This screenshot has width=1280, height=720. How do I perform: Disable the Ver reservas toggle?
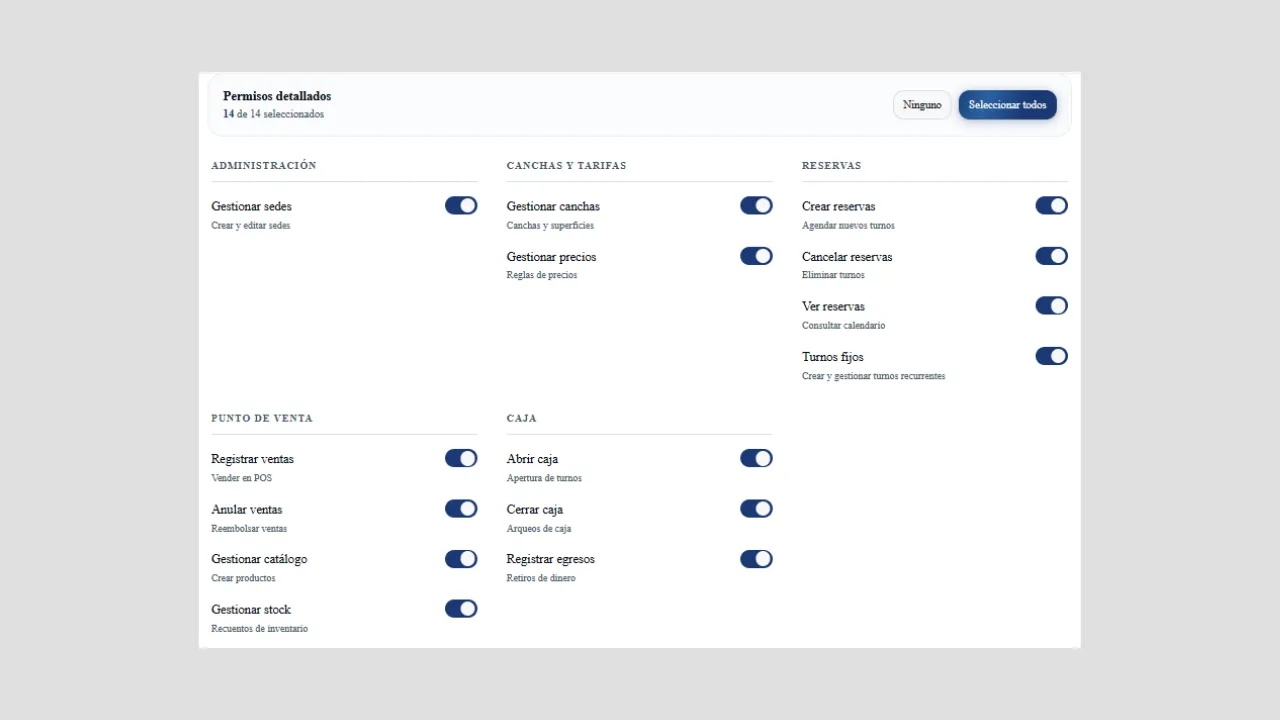[x=1051, y=306]
